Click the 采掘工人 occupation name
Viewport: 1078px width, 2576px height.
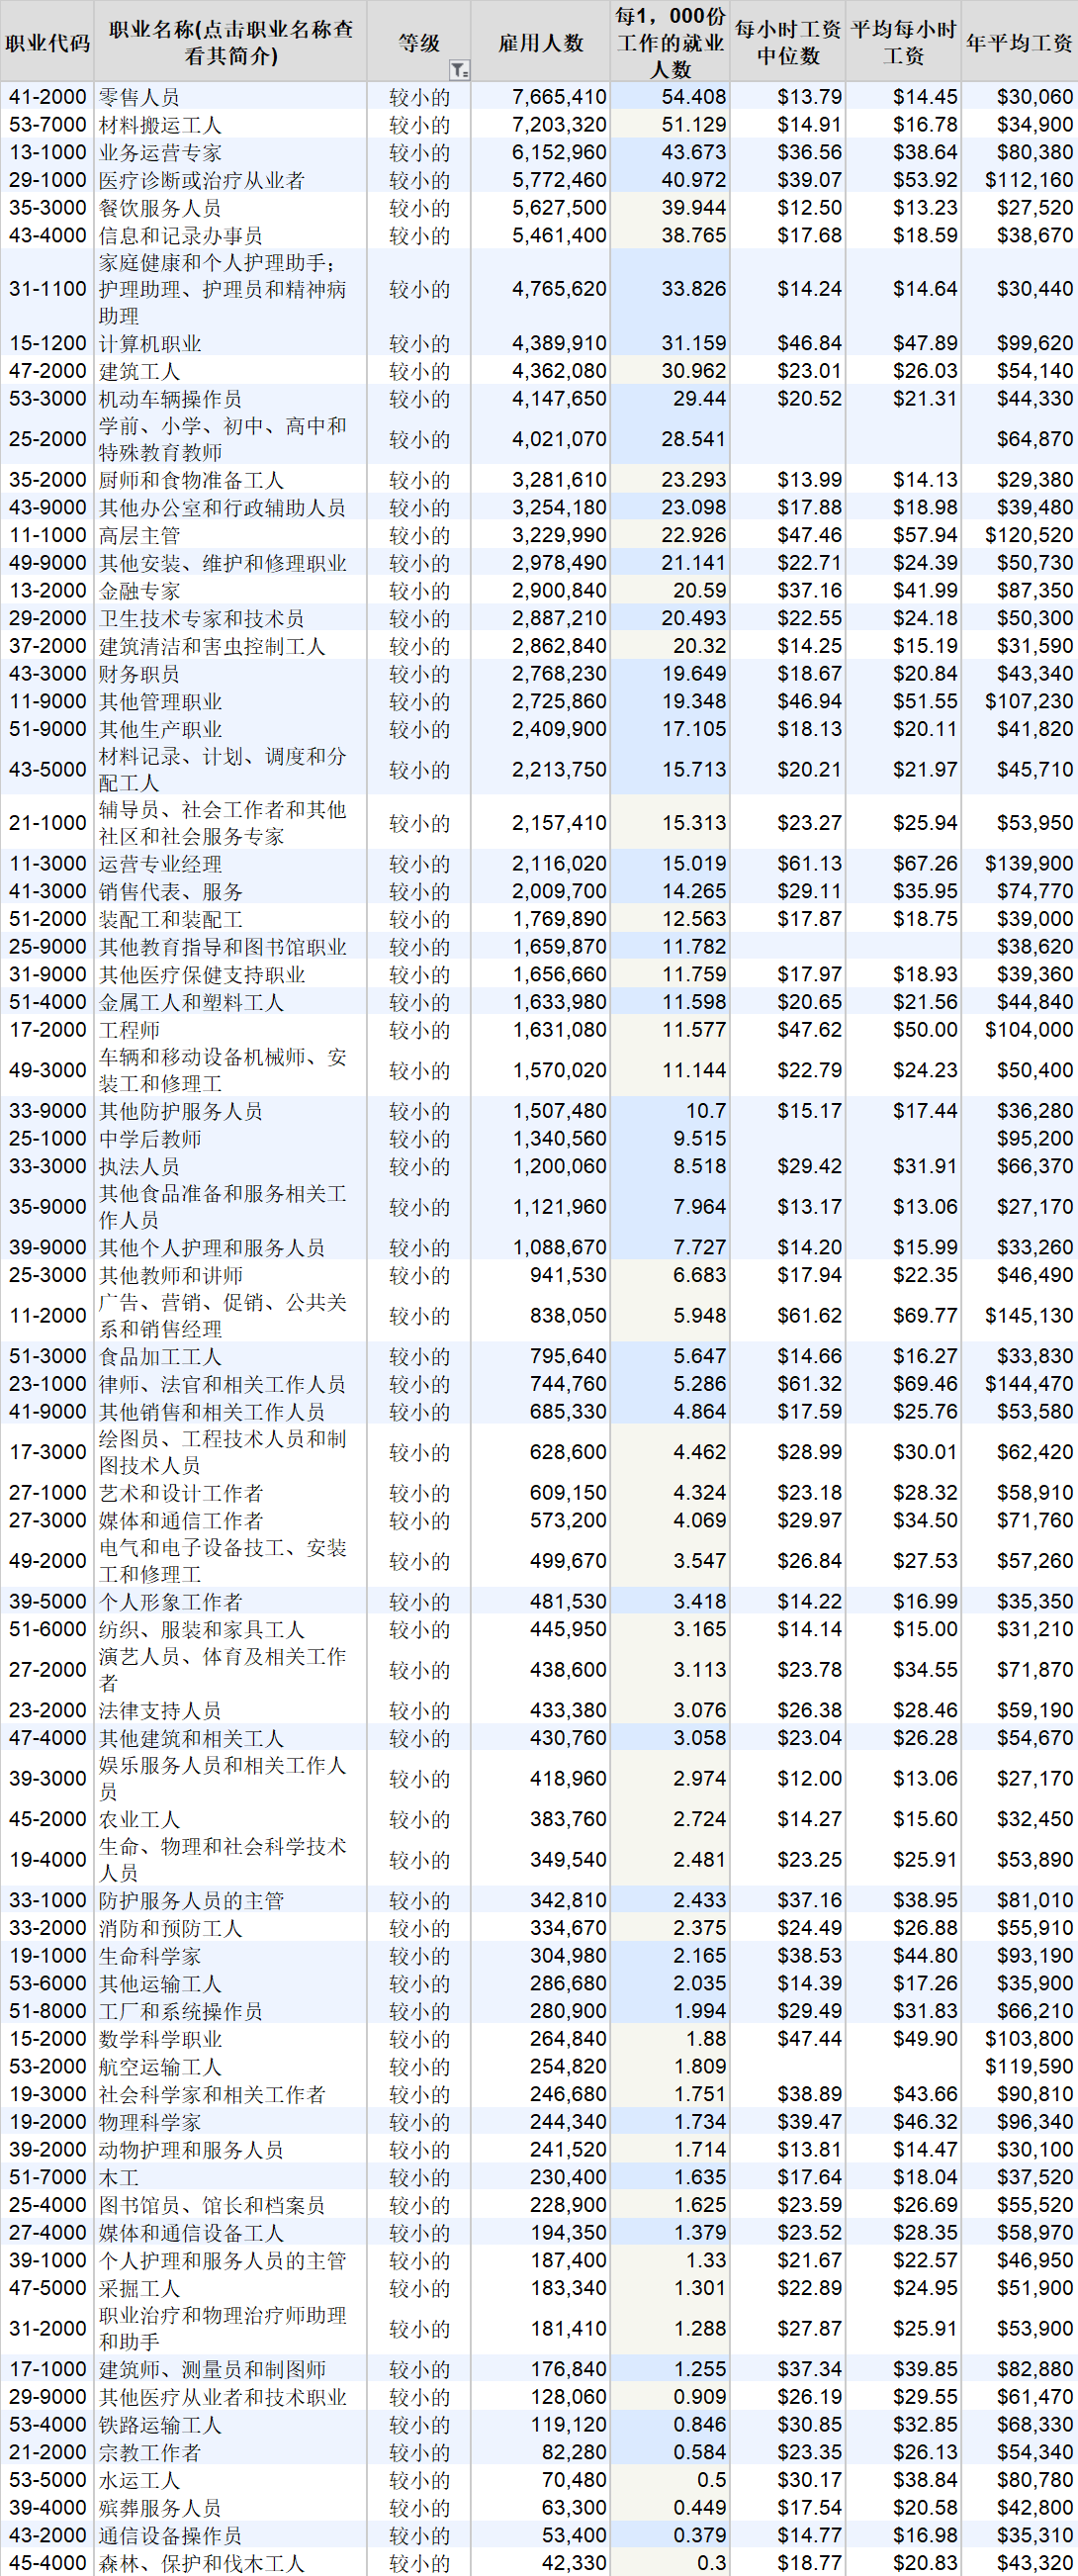[139, 2288]
